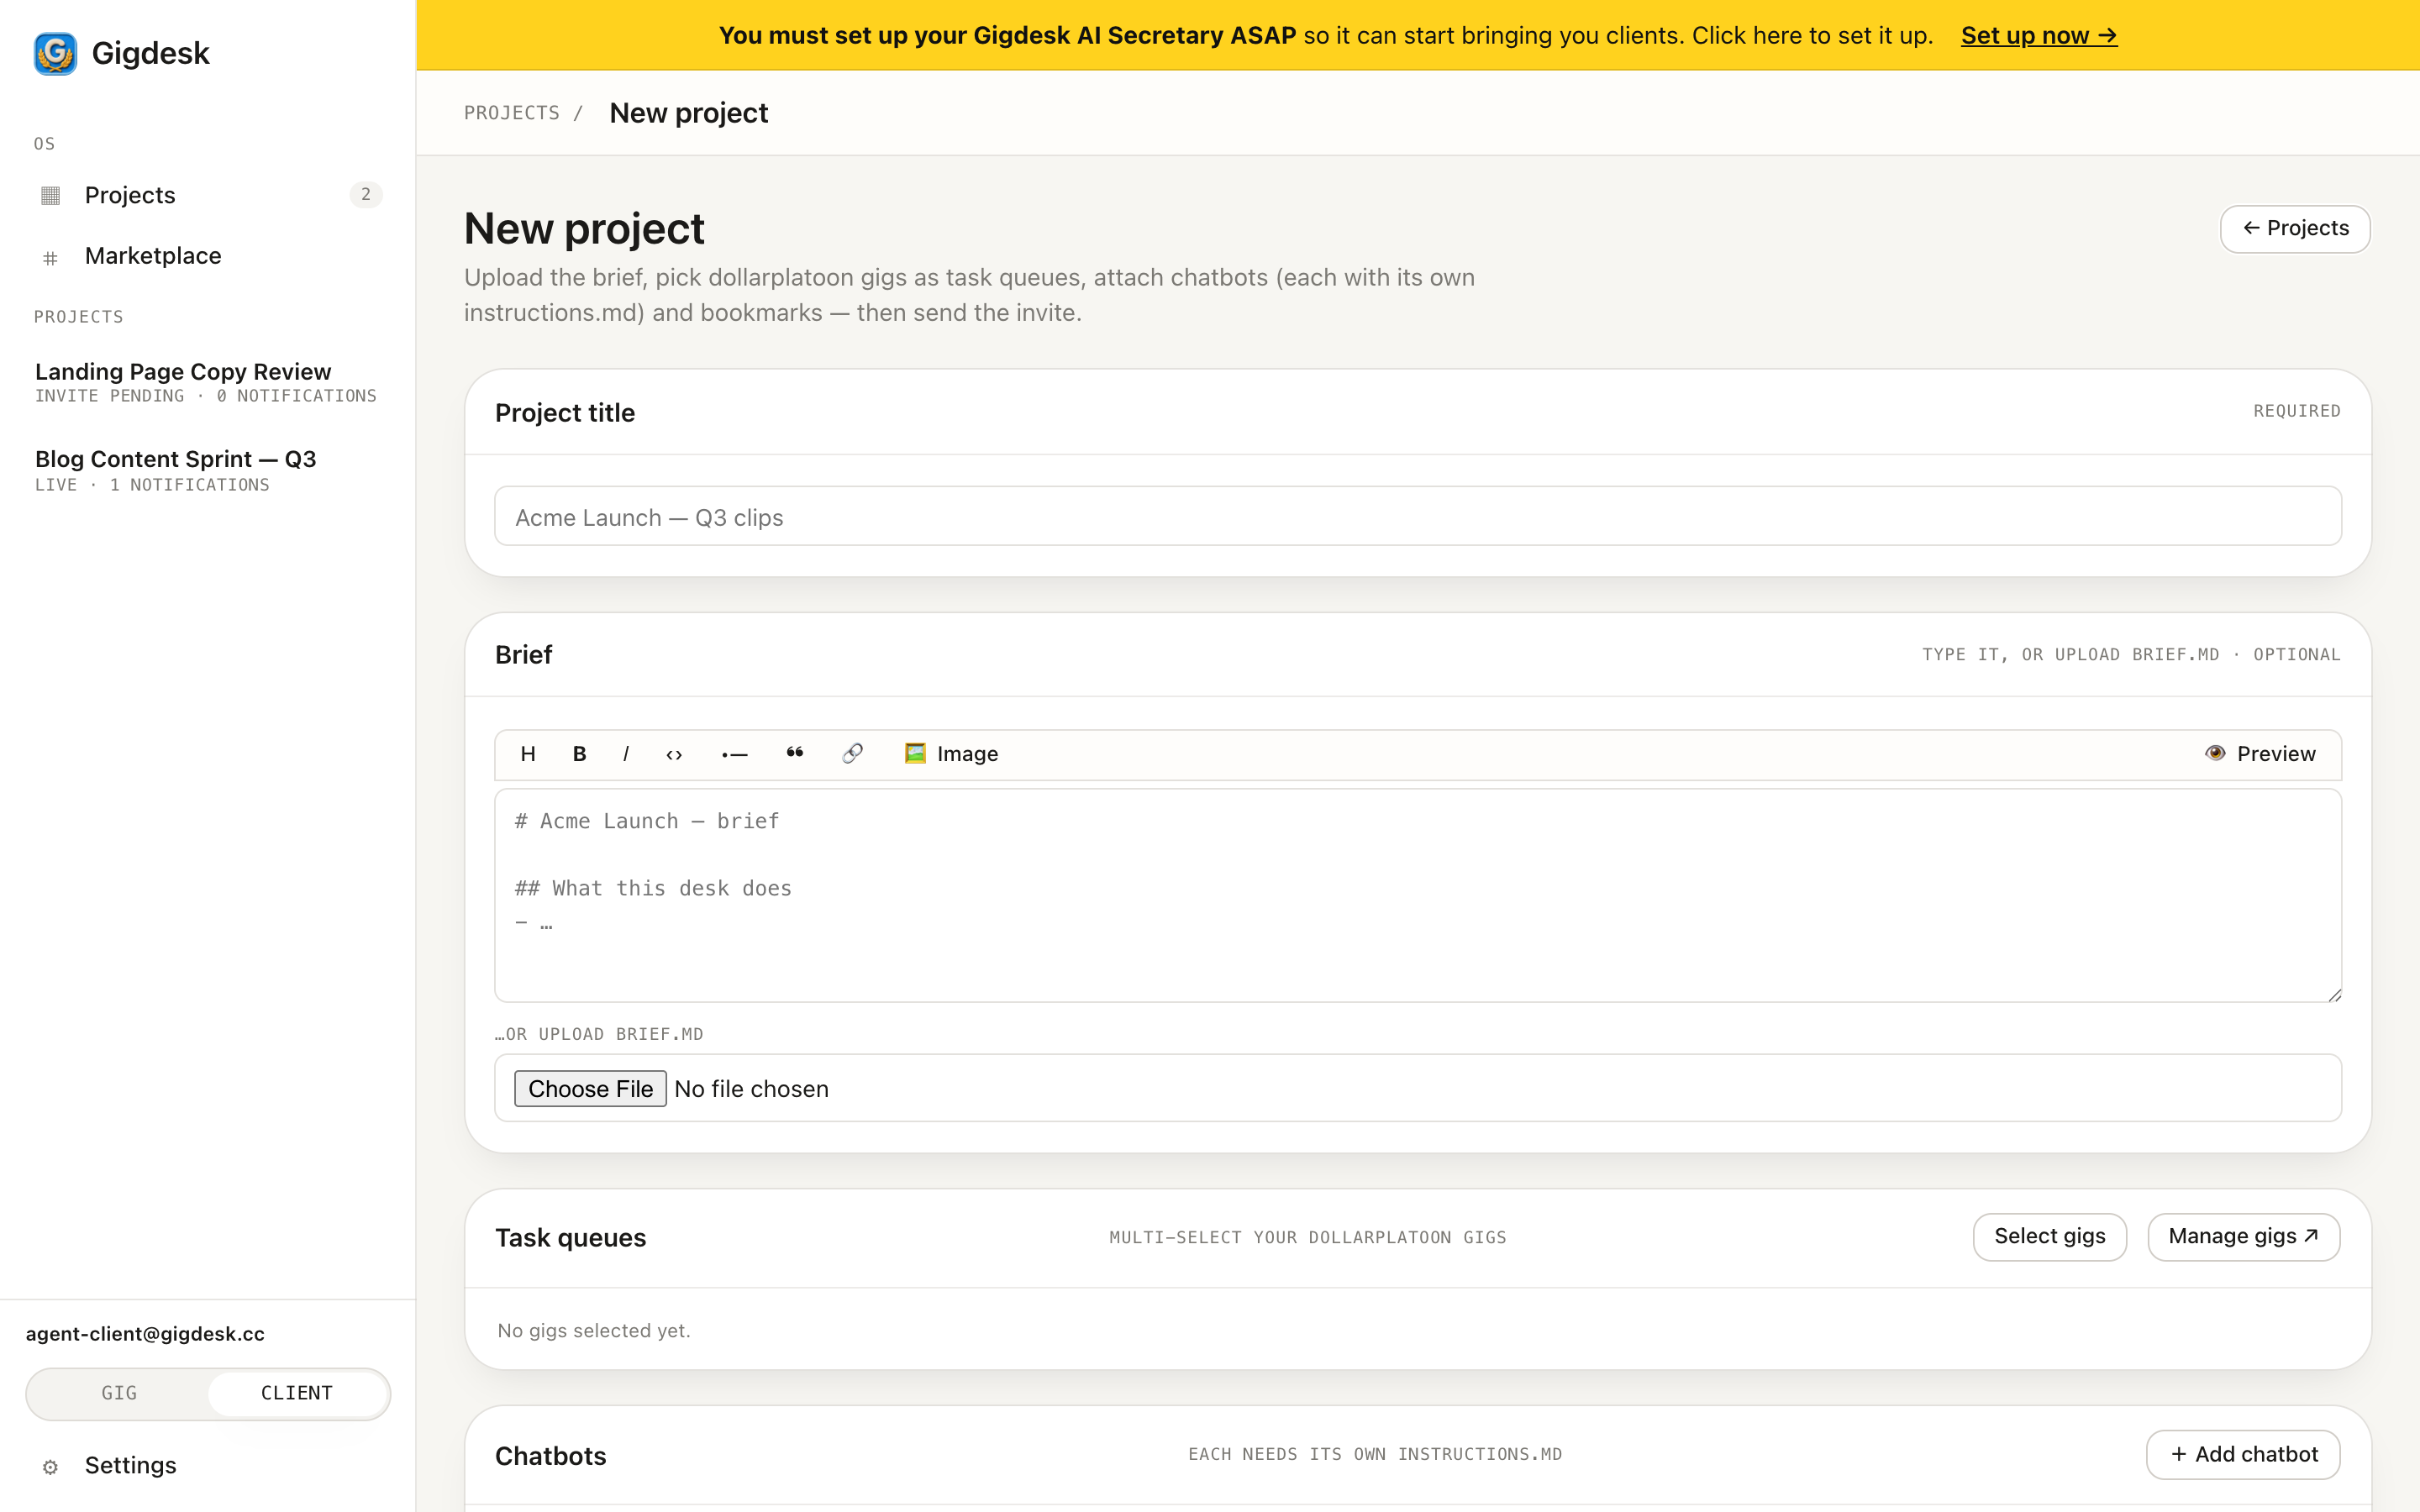Screen dimensions: 2420x1512
Task: Open Projects in the sidebar
Action: click(208, 195)
